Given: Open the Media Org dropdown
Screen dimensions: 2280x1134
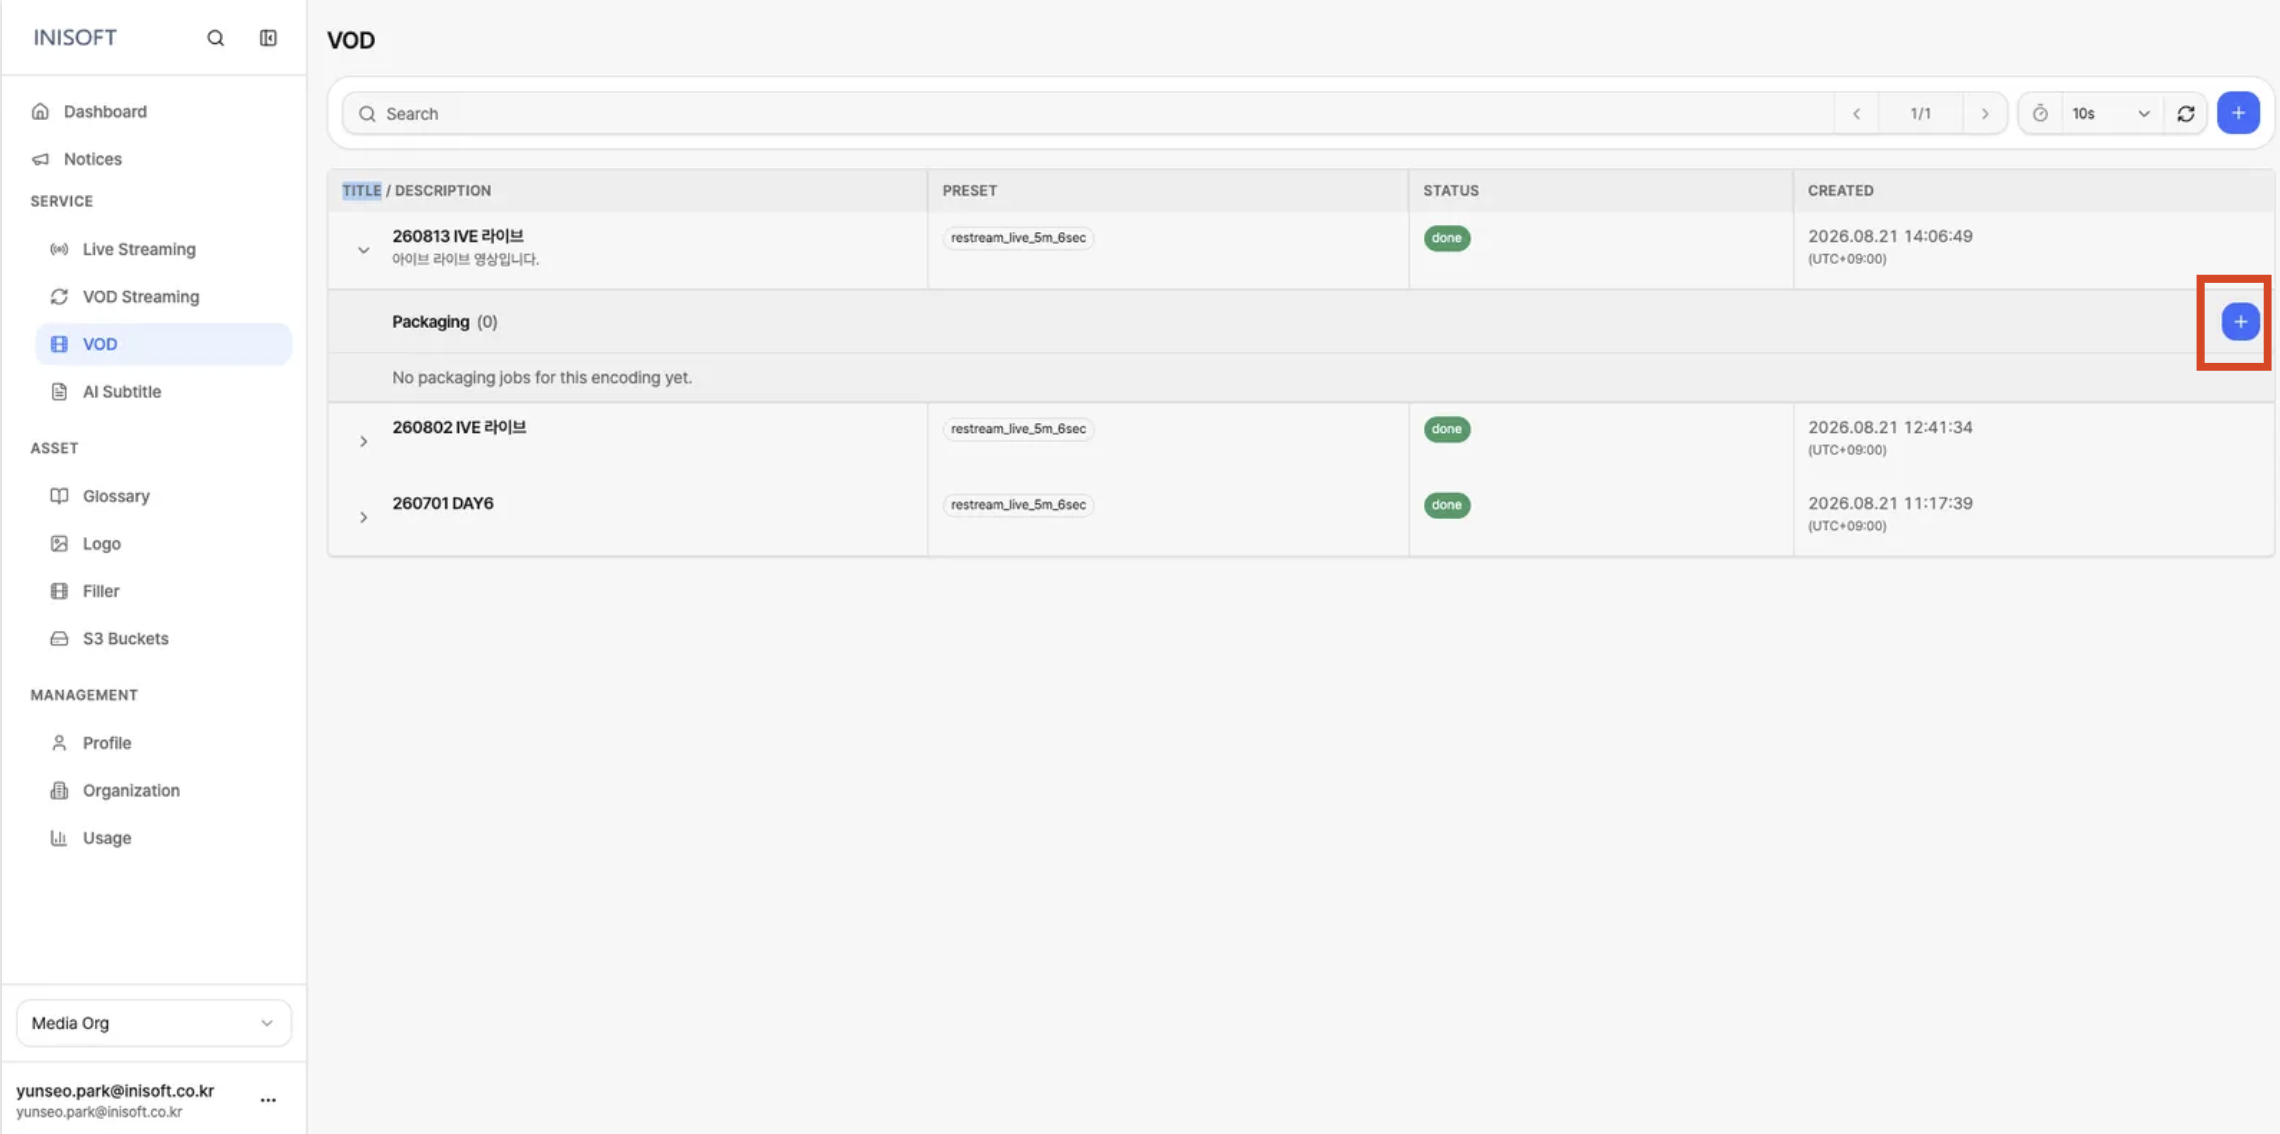Looking at the screenshot, I should click(154, 1023).
